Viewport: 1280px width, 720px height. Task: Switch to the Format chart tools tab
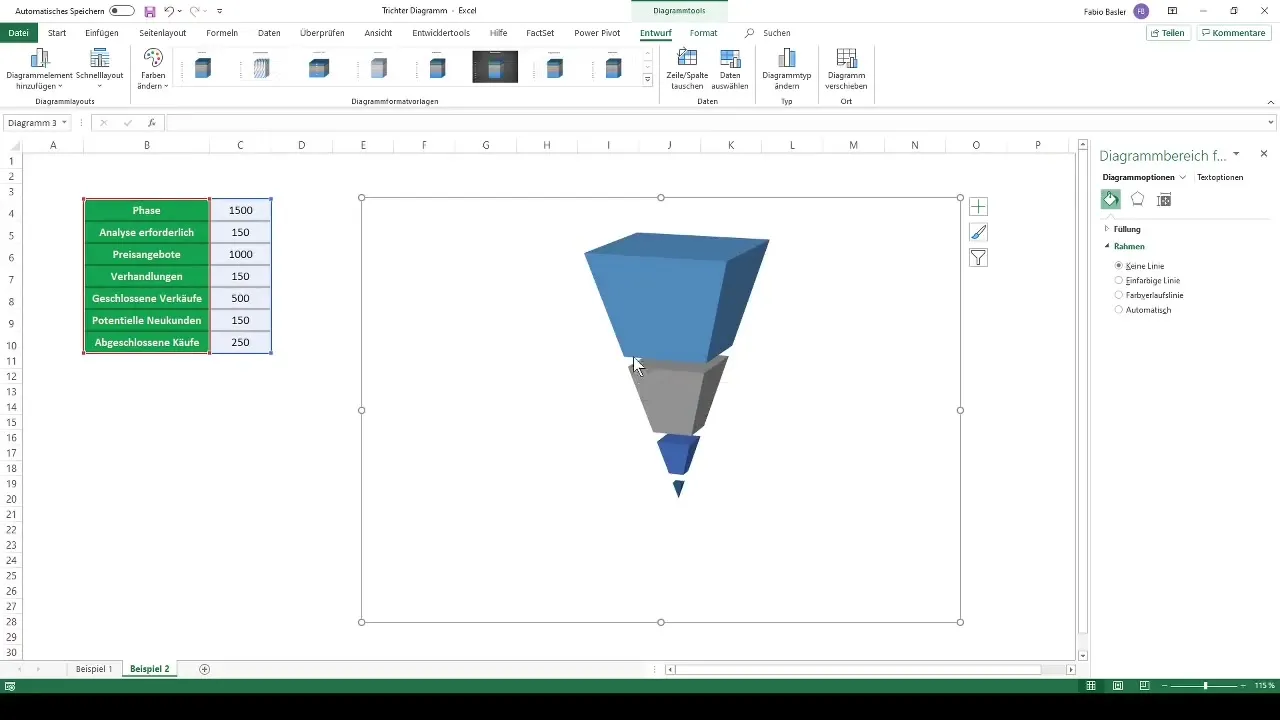[x=703, y=33]
